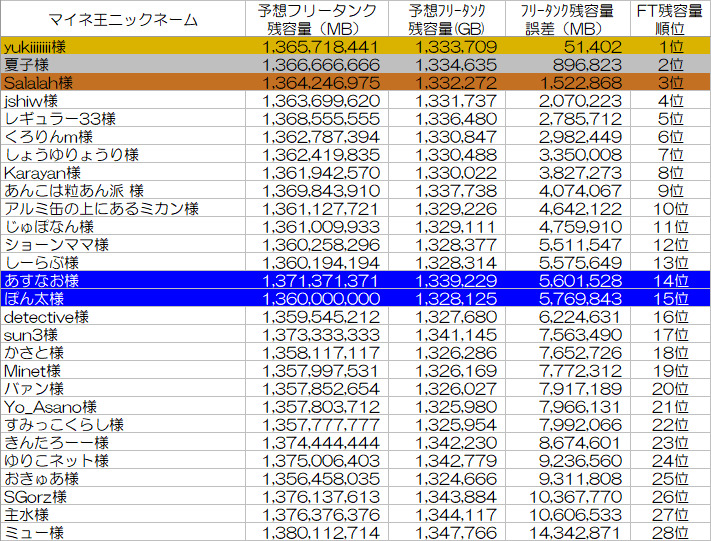Click the 1,380,112.714 MB value cell

coord(321,533)
